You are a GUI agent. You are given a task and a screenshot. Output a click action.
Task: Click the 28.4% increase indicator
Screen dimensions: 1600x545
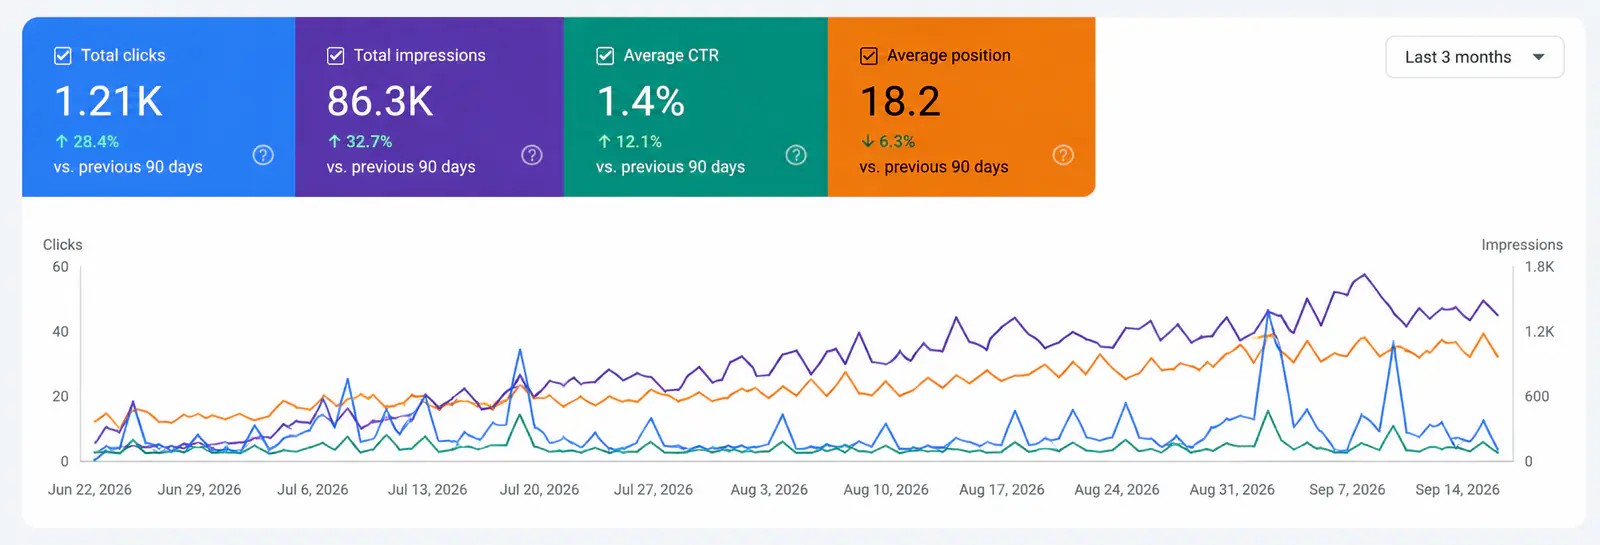(x=87, y=142)
